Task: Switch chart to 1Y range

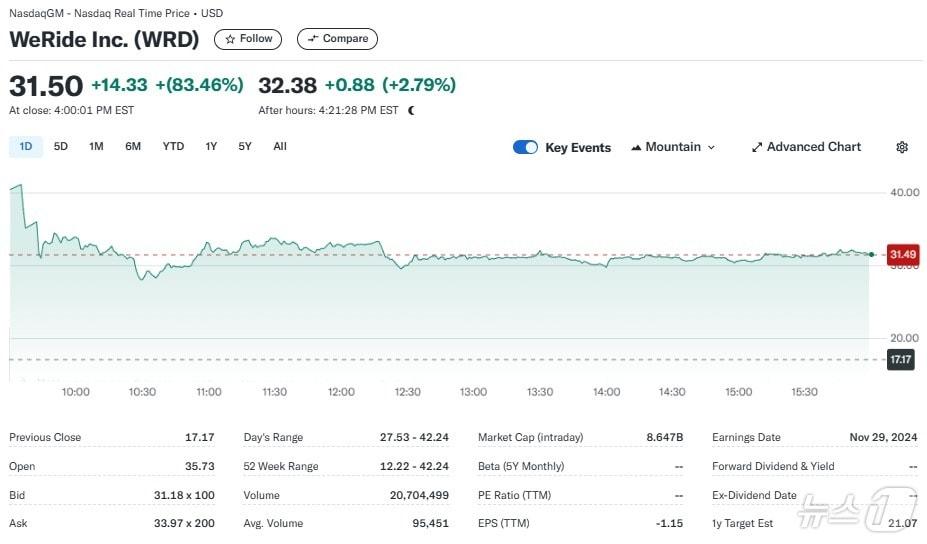Action: click(x=211, y=146)
